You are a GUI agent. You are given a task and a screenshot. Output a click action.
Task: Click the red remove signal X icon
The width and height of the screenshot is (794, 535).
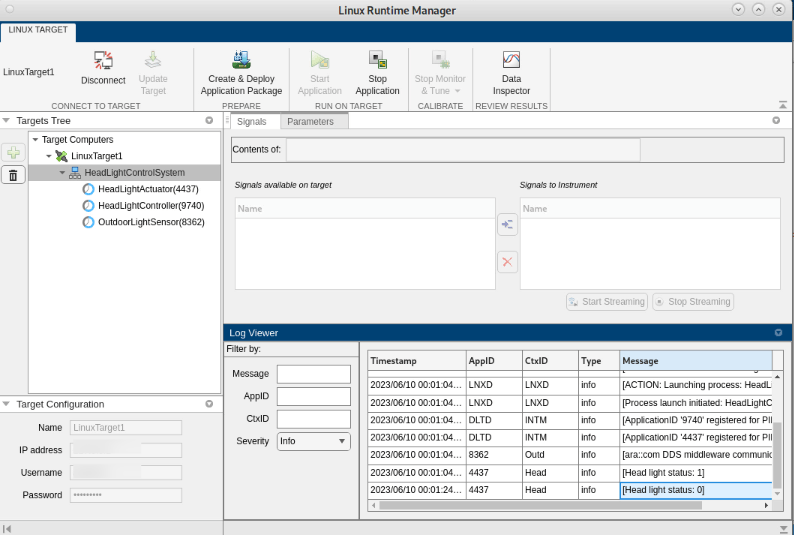(x=507, y=262)
